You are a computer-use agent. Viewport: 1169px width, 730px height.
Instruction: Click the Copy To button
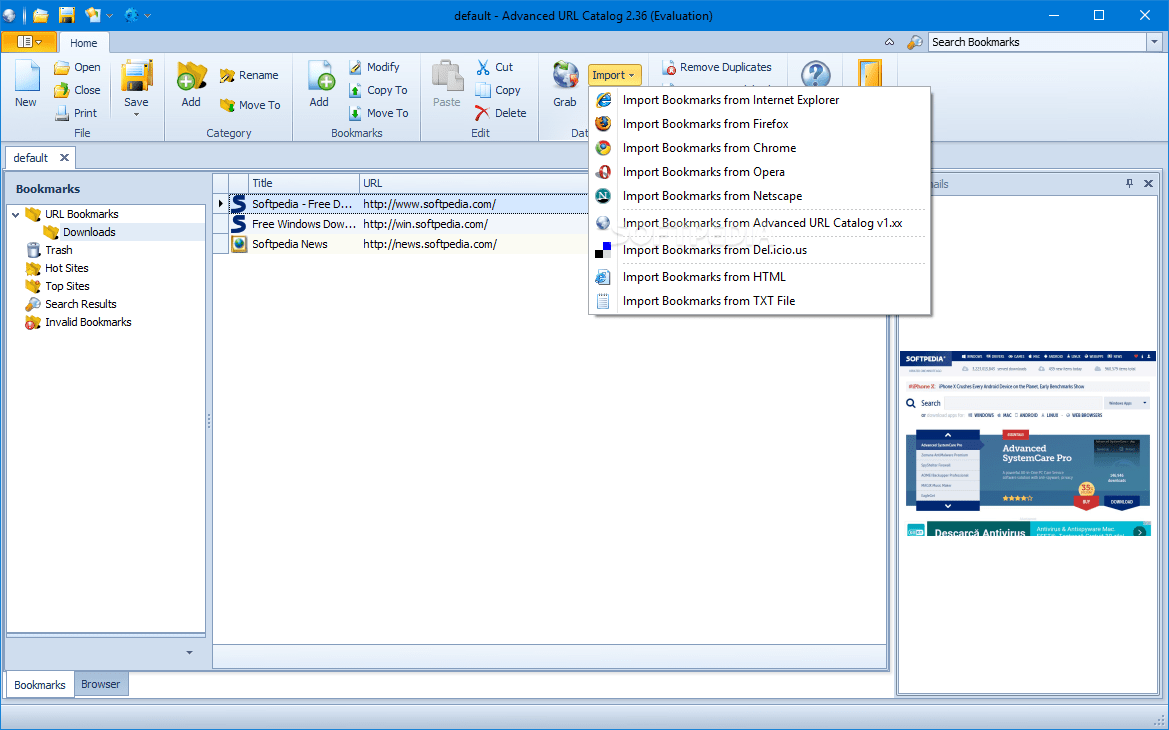(380, 90)
